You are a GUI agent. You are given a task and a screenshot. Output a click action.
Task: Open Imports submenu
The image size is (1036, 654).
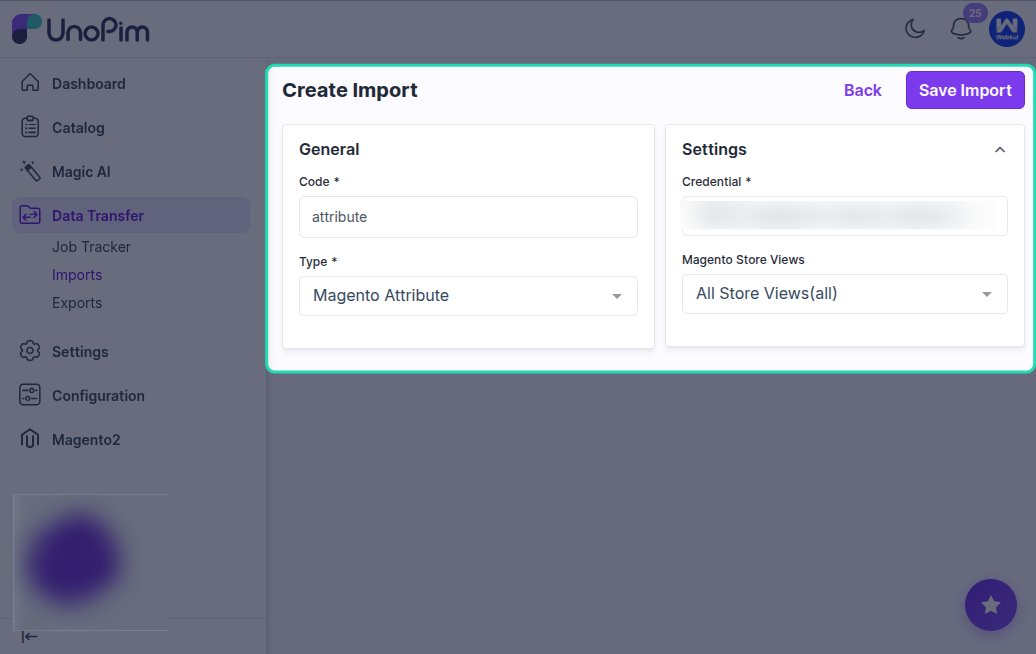[x=77, y=275]
